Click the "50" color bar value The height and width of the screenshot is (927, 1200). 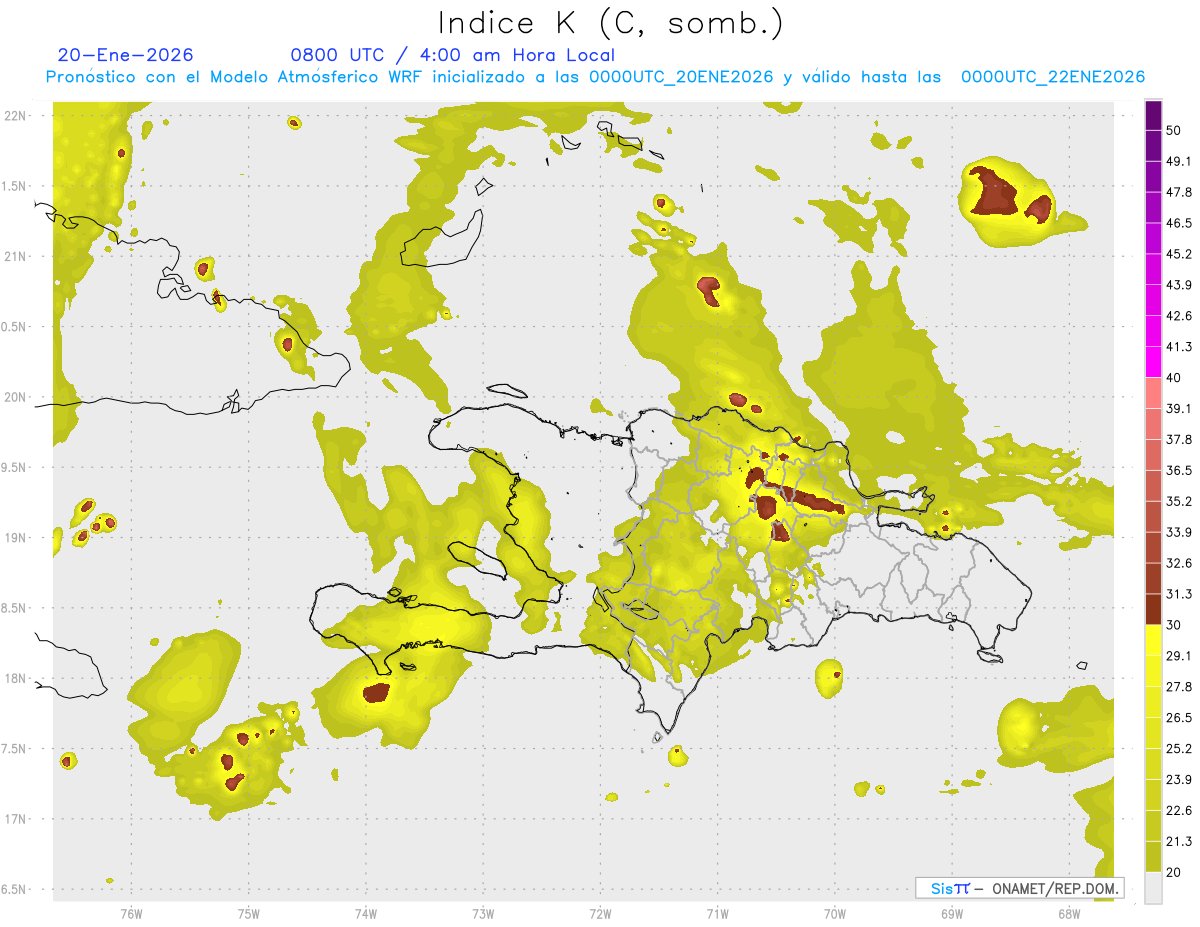(1174, 131)
